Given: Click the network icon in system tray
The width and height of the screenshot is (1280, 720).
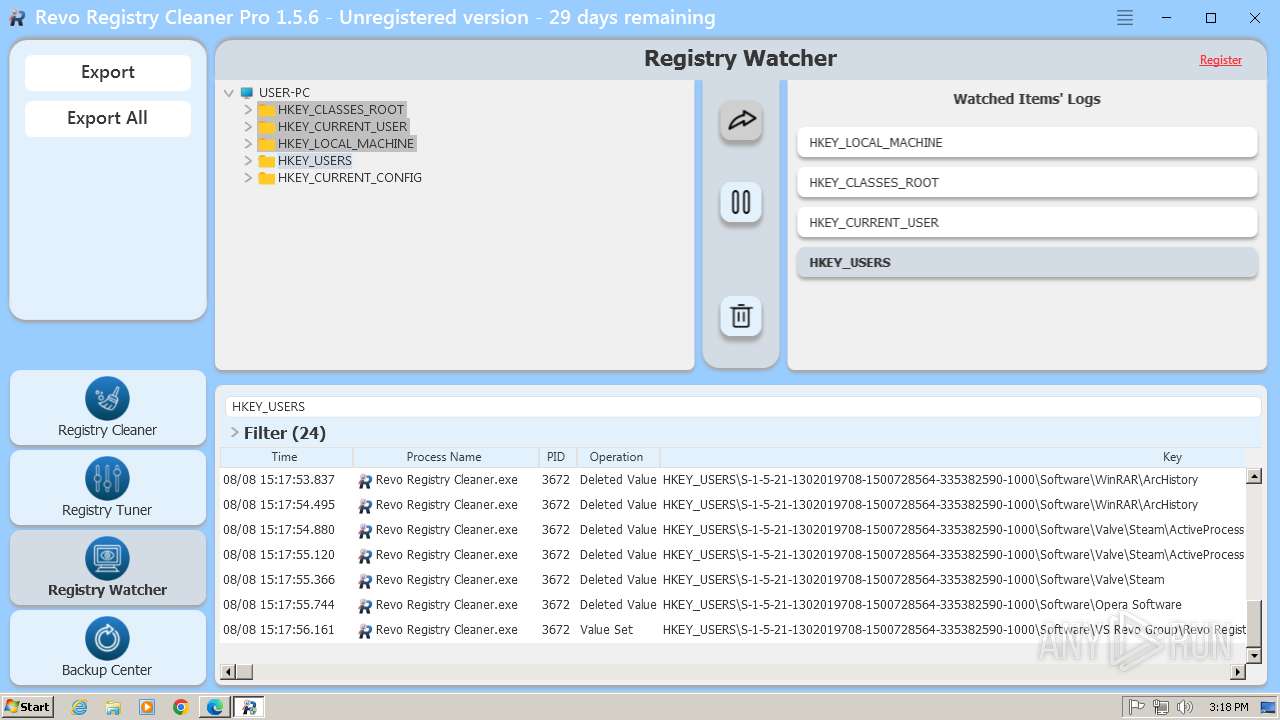Looking at the screenshot, I should [1161, 707].
